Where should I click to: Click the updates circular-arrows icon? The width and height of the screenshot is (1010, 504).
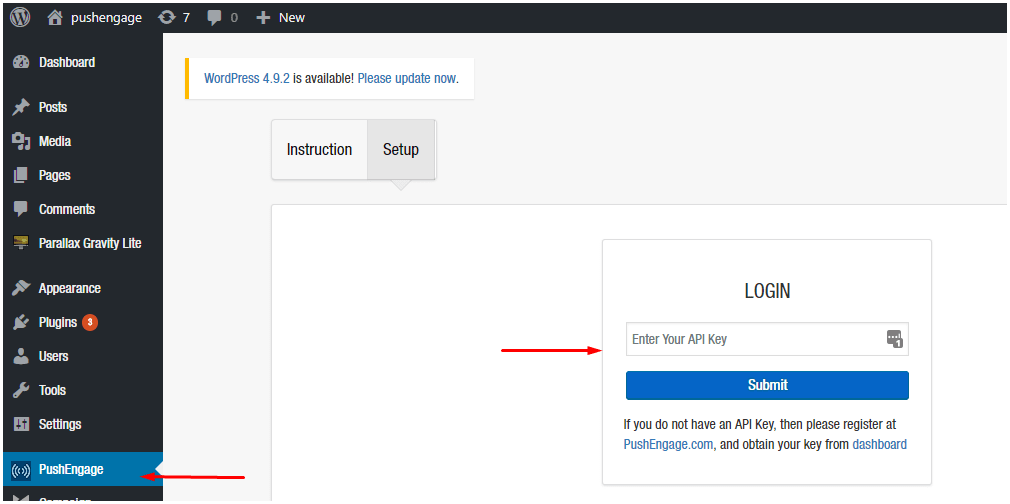pos(167,17)
